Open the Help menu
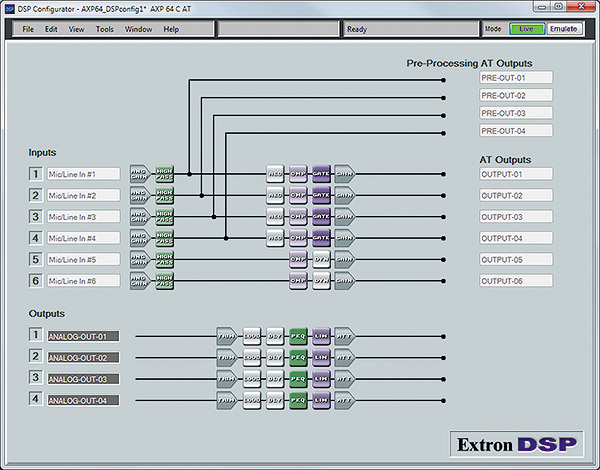Viewport: 600px width, 470px height. click(x=171, y=29)
